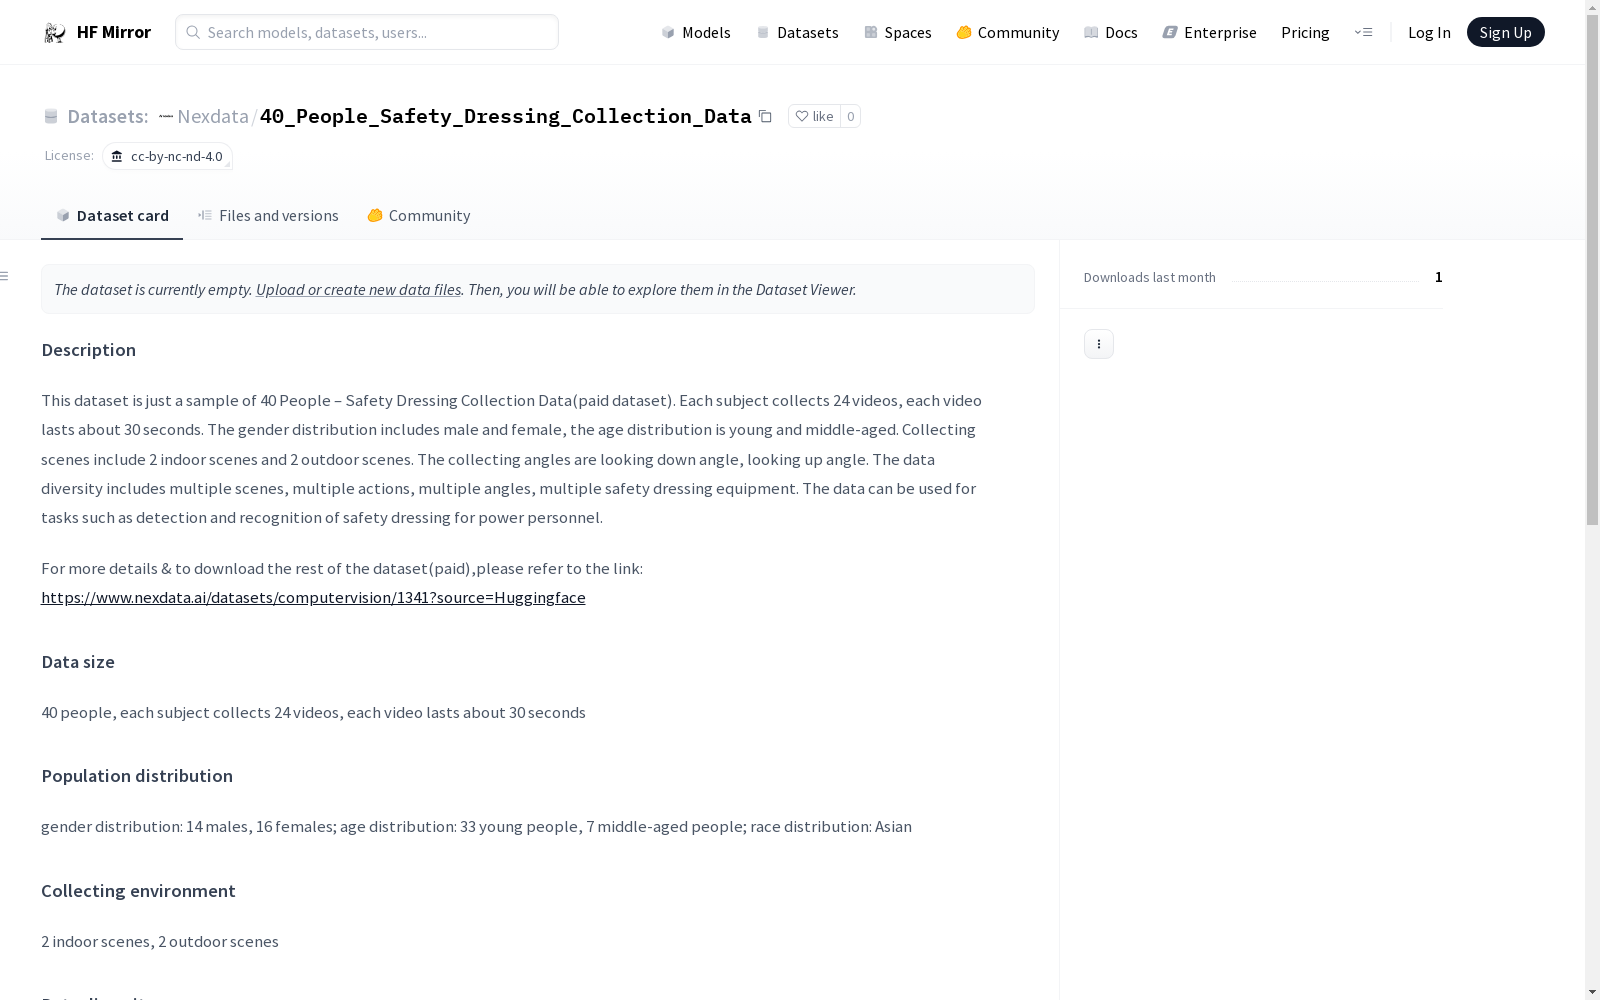Click the Collecting environment heading
The image size is (1600, 1000).
[x=138, y=891]
